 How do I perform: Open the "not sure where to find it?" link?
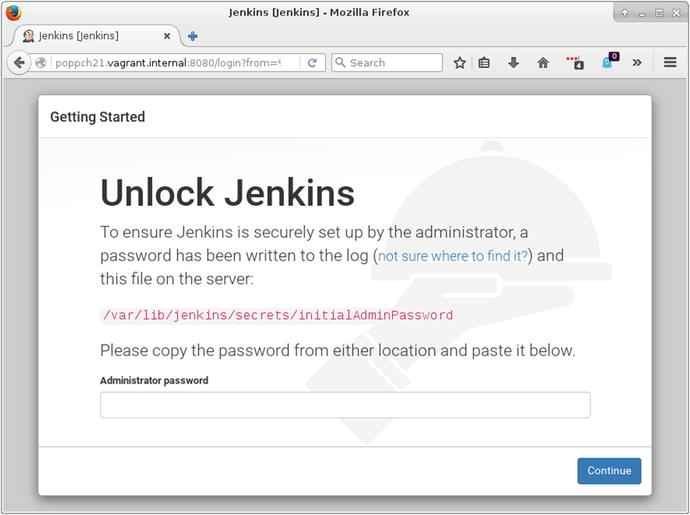(x=453, y=256)
